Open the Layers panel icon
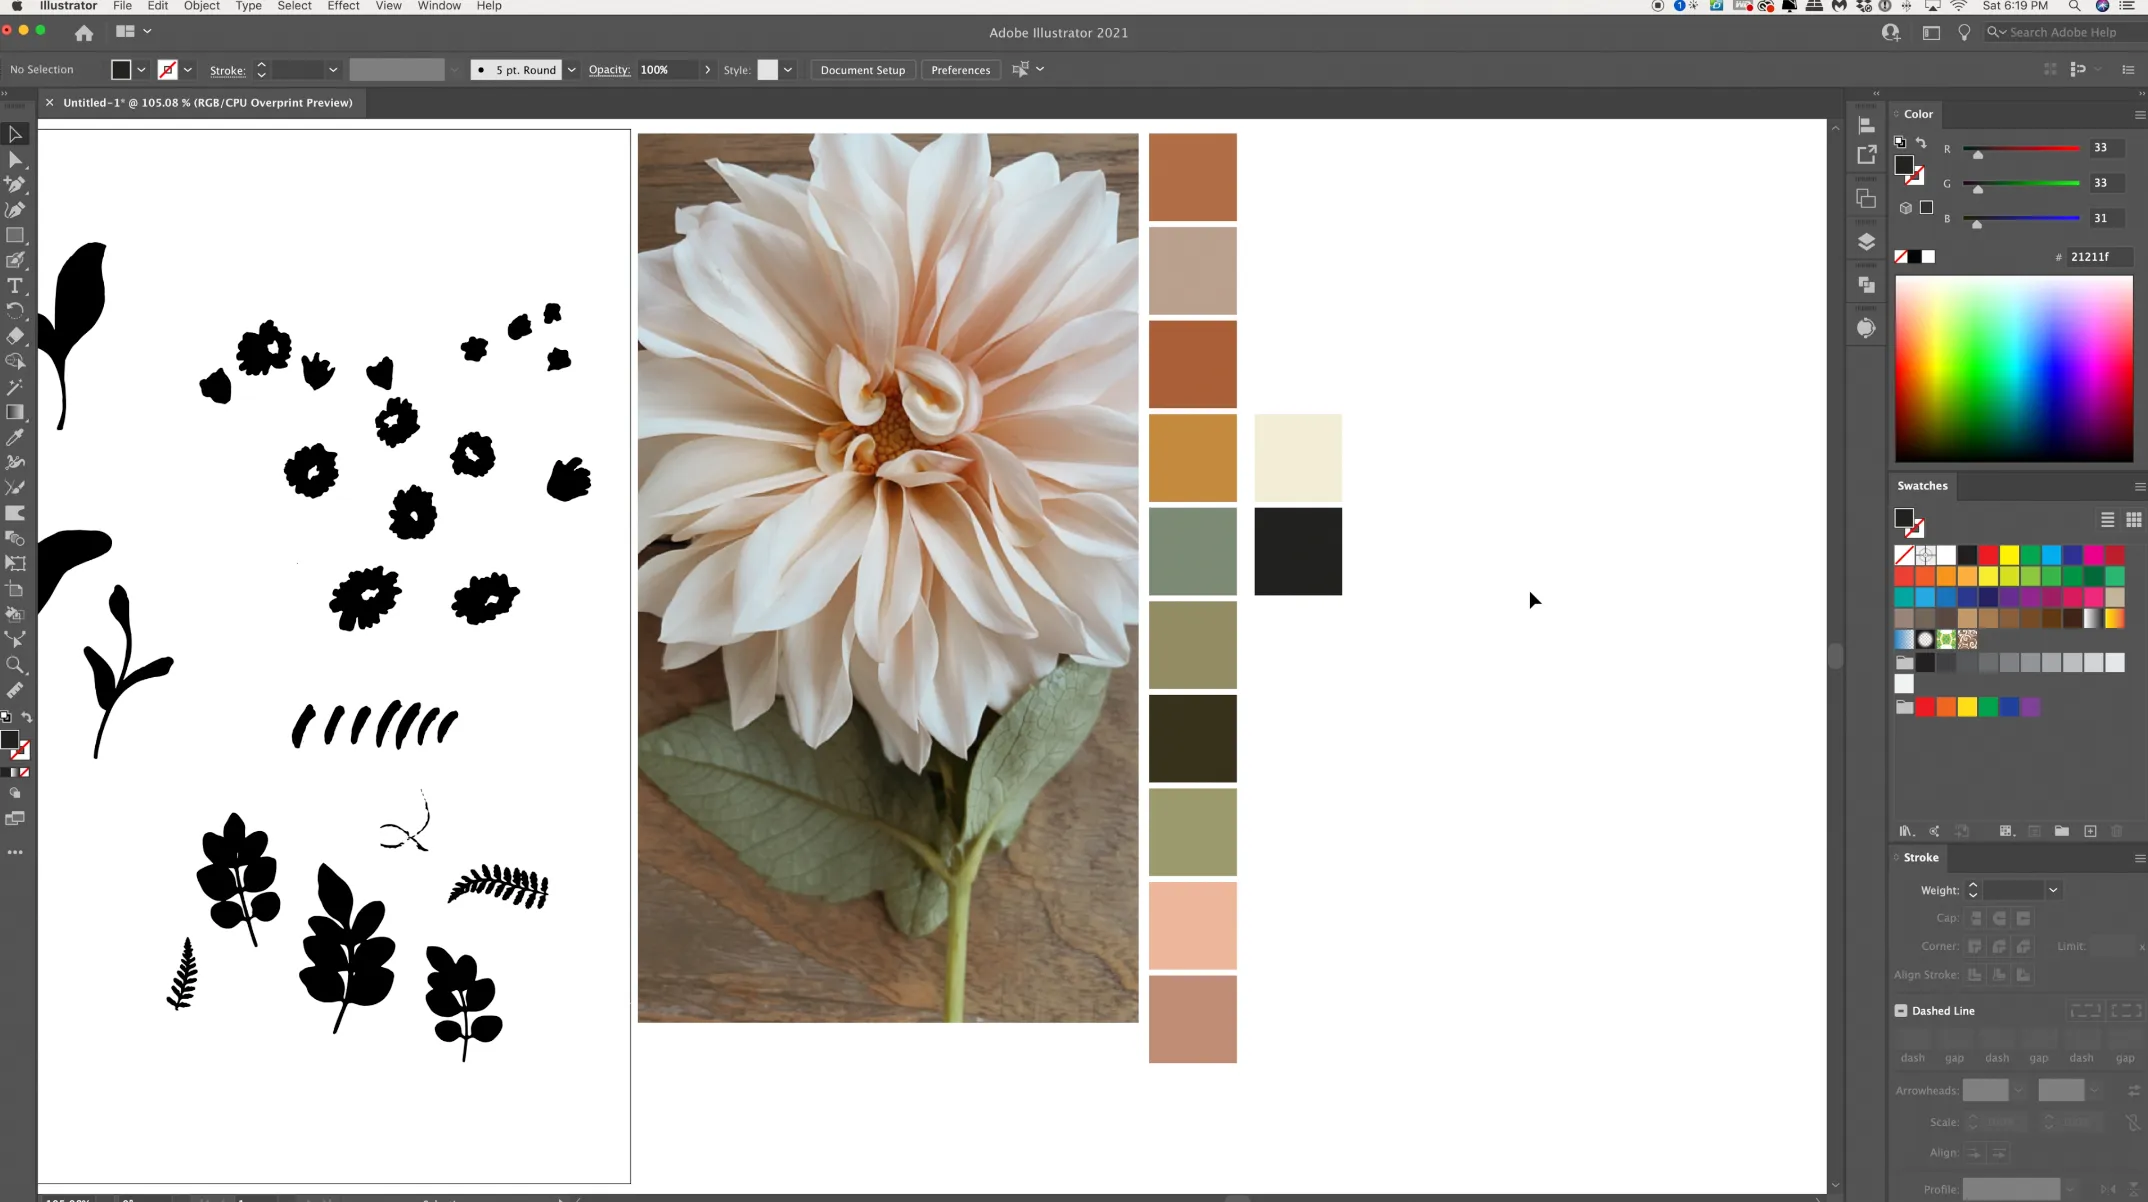Image resolution: width=2148 pixels, height=1202 pixels. click(1866, 242)
